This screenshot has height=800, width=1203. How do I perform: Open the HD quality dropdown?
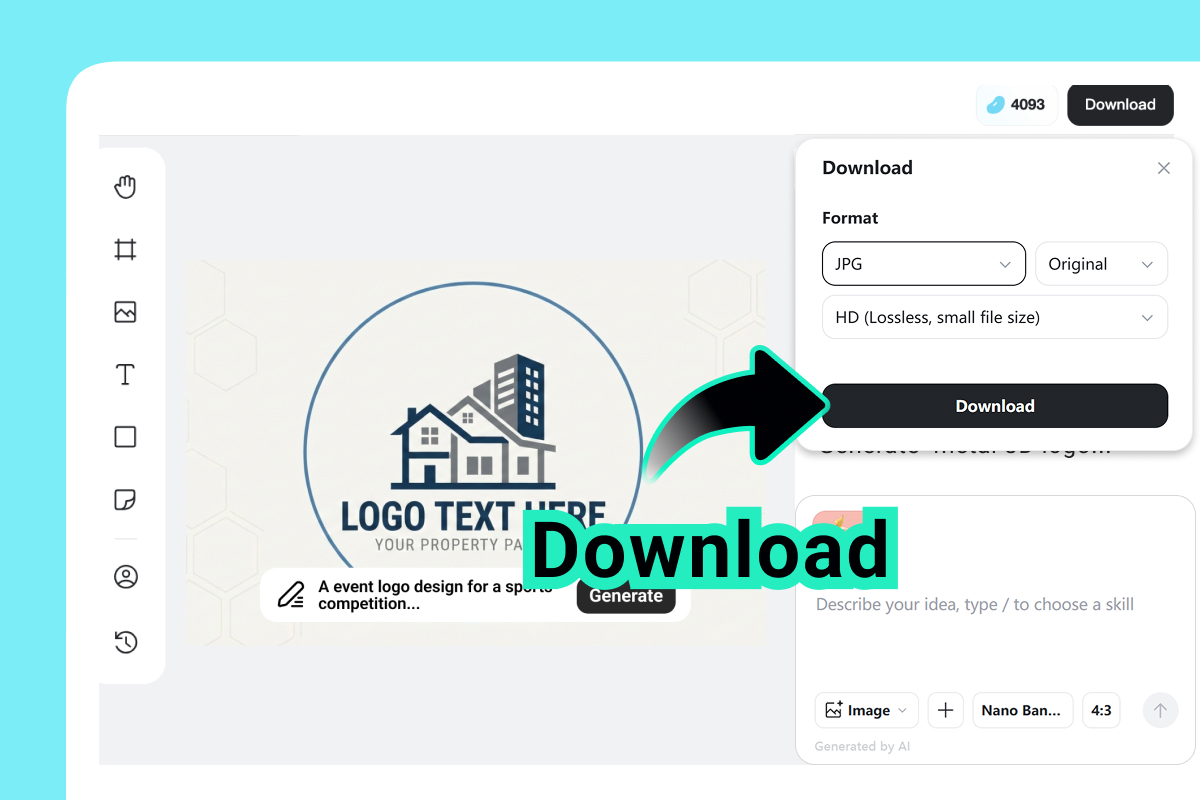994,317
